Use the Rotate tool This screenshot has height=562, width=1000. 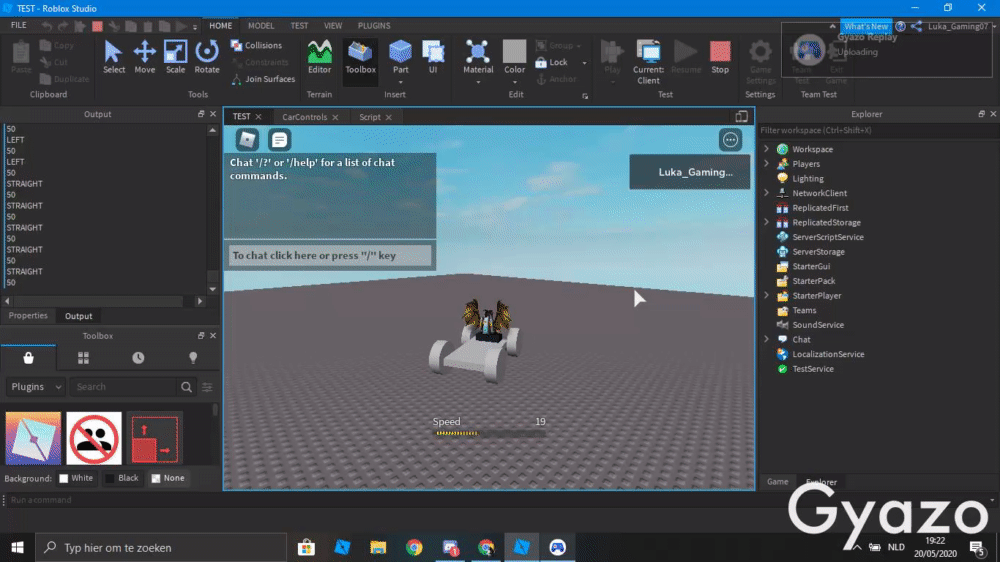(207, 57)
